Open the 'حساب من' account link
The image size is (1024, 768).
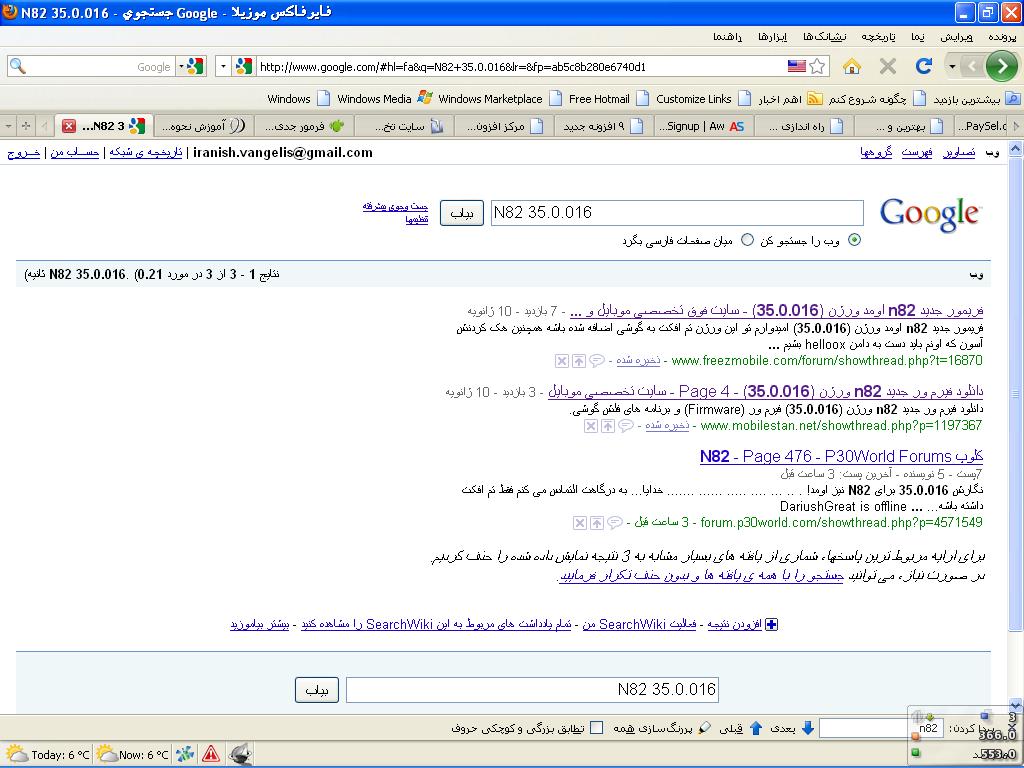tap(74, 153)
